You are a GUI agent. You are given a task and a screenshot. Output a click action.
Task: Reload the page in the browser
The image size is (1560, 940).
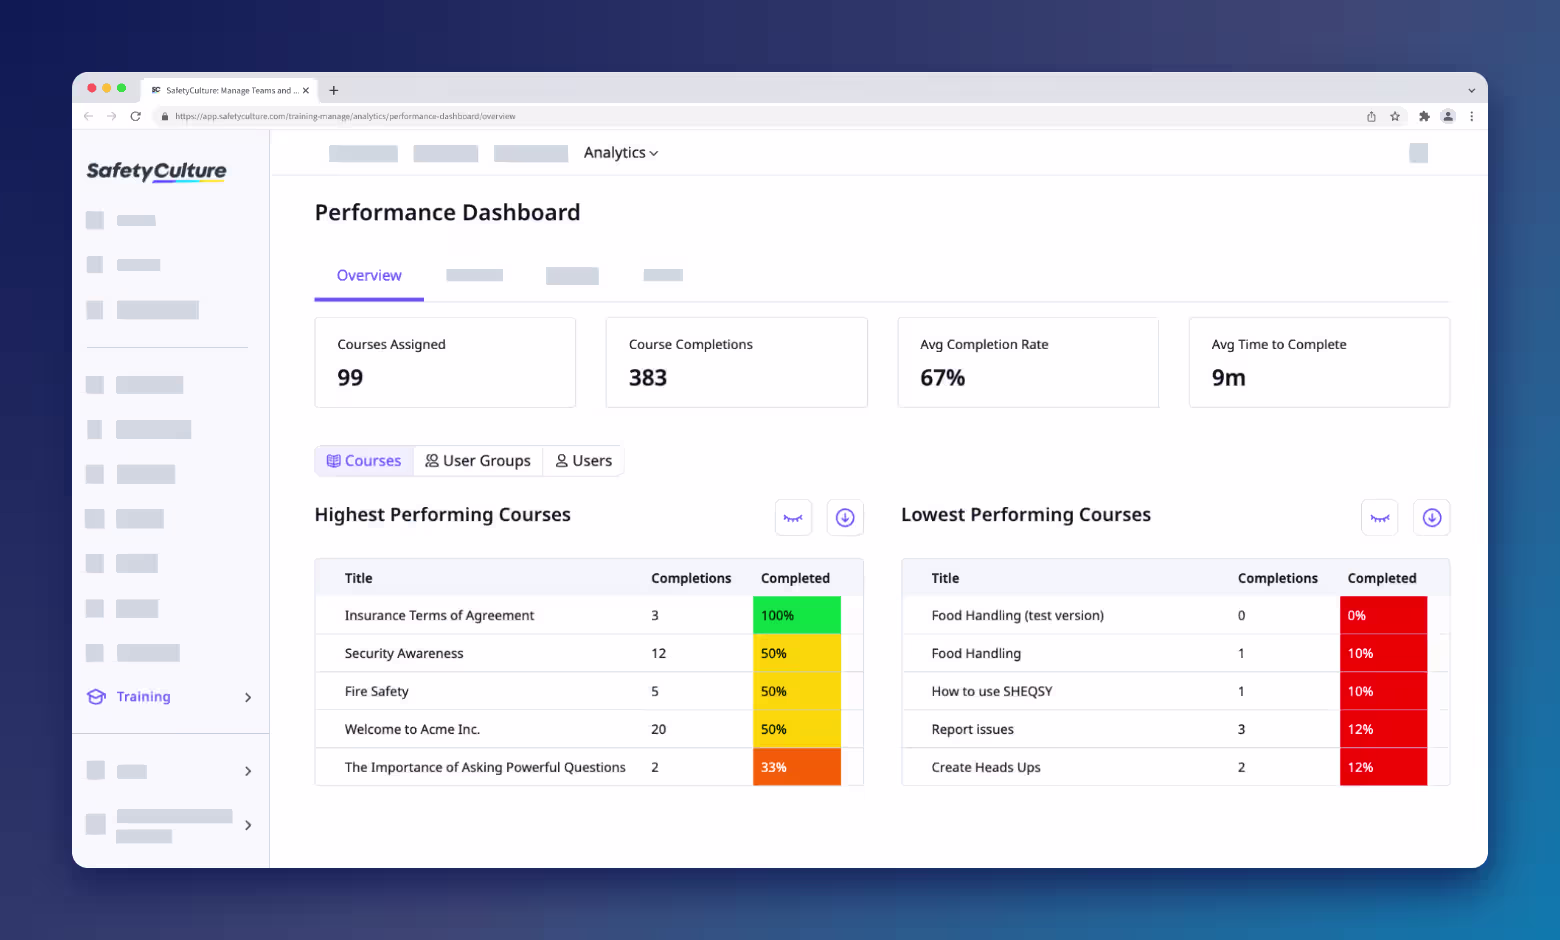[135, 116]
